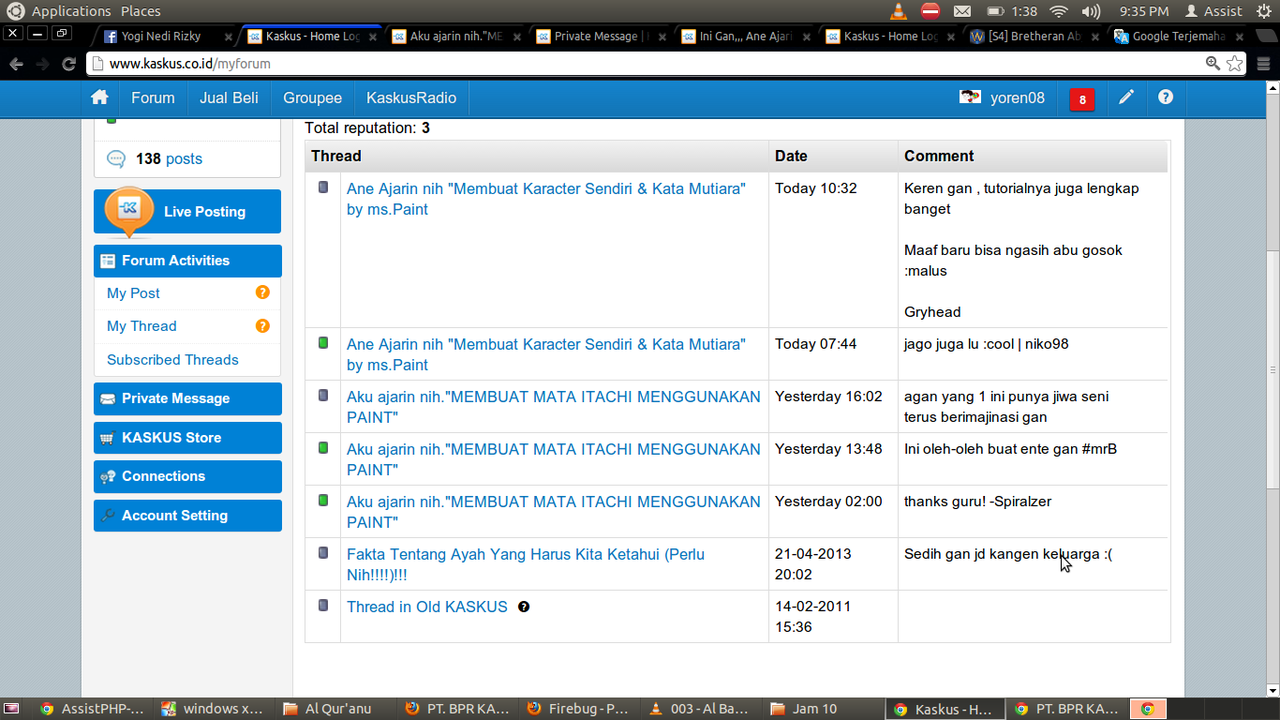Image resolution: width=1280 pixels, height=720 pixels.
Task: Open MEMBUAT MATA ITACHI thread dated Yesterday 16:02
Action: click(x=553, y=406)
